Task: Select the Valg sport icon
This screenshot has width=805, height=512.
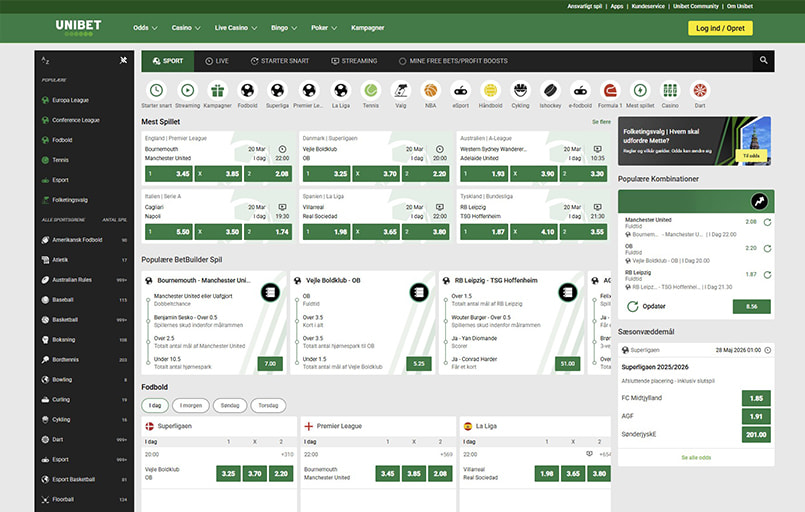Action: (400, 90)
